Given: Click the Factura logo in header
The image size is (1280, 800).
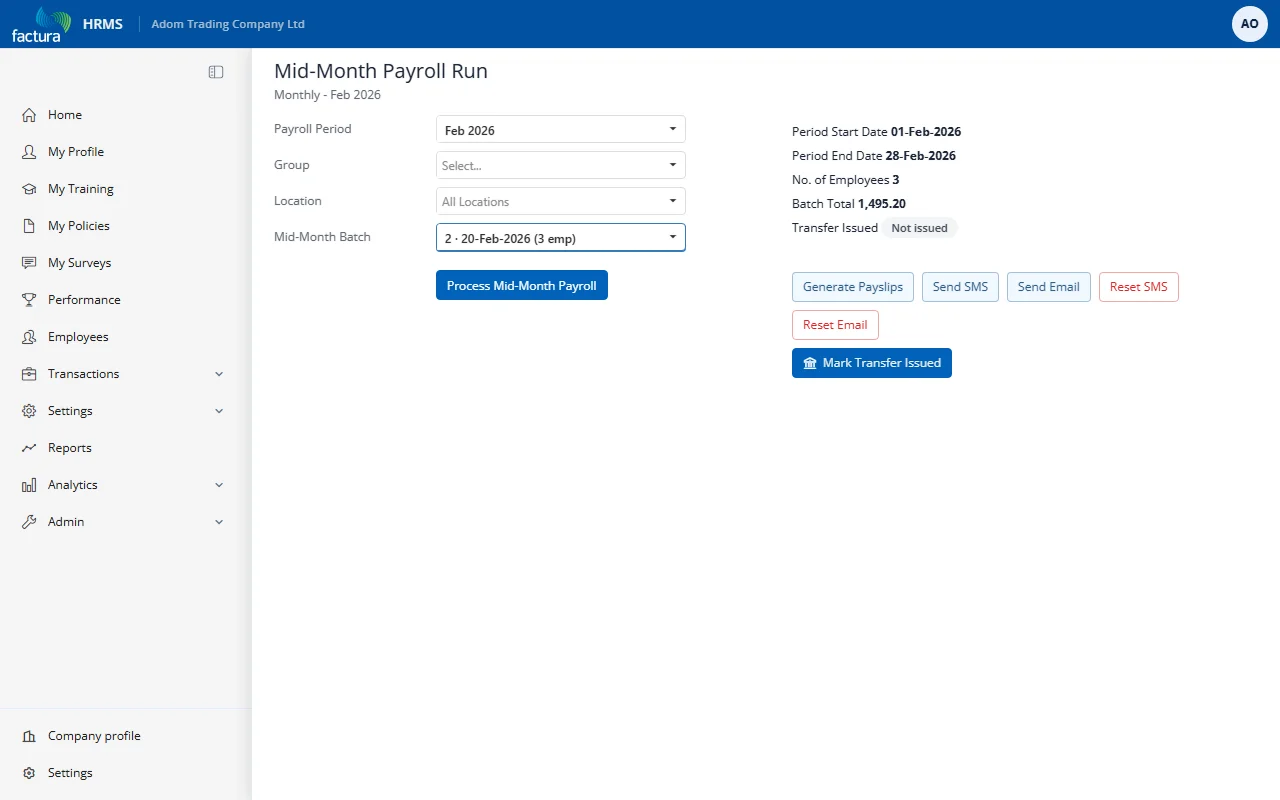Looking at the screenshot, I should 41,24.
